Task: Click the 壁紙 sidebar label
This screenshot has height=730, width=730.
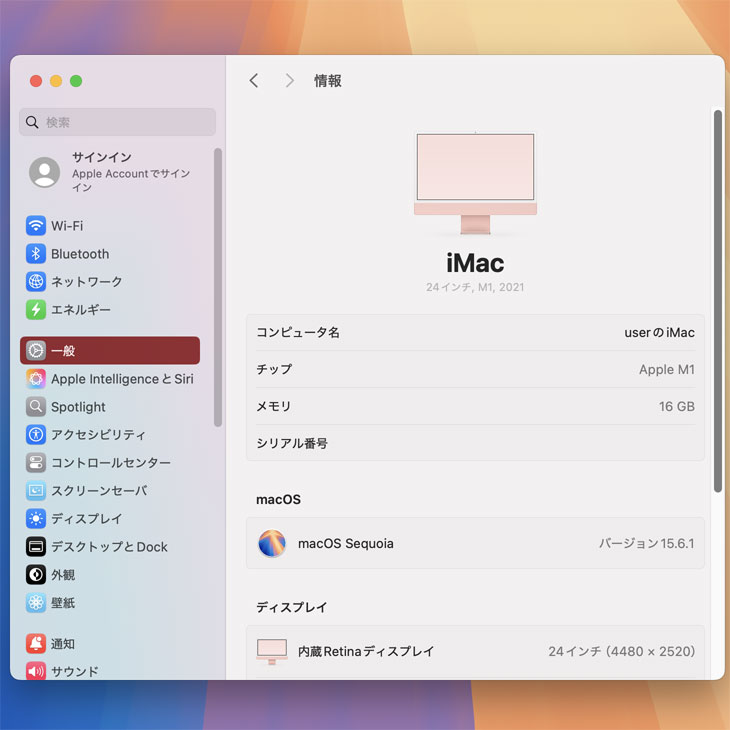Action: (x=63, y=602)
